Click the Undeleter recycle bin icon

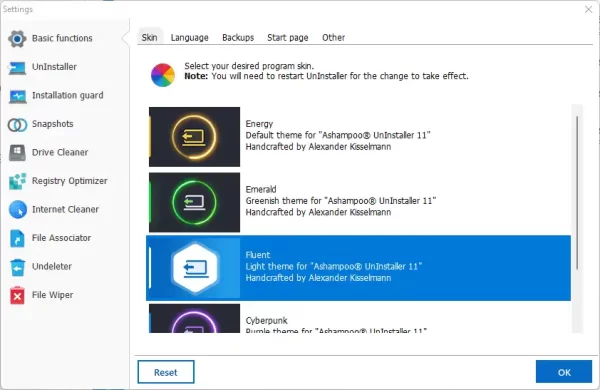(x=17, y=267)
